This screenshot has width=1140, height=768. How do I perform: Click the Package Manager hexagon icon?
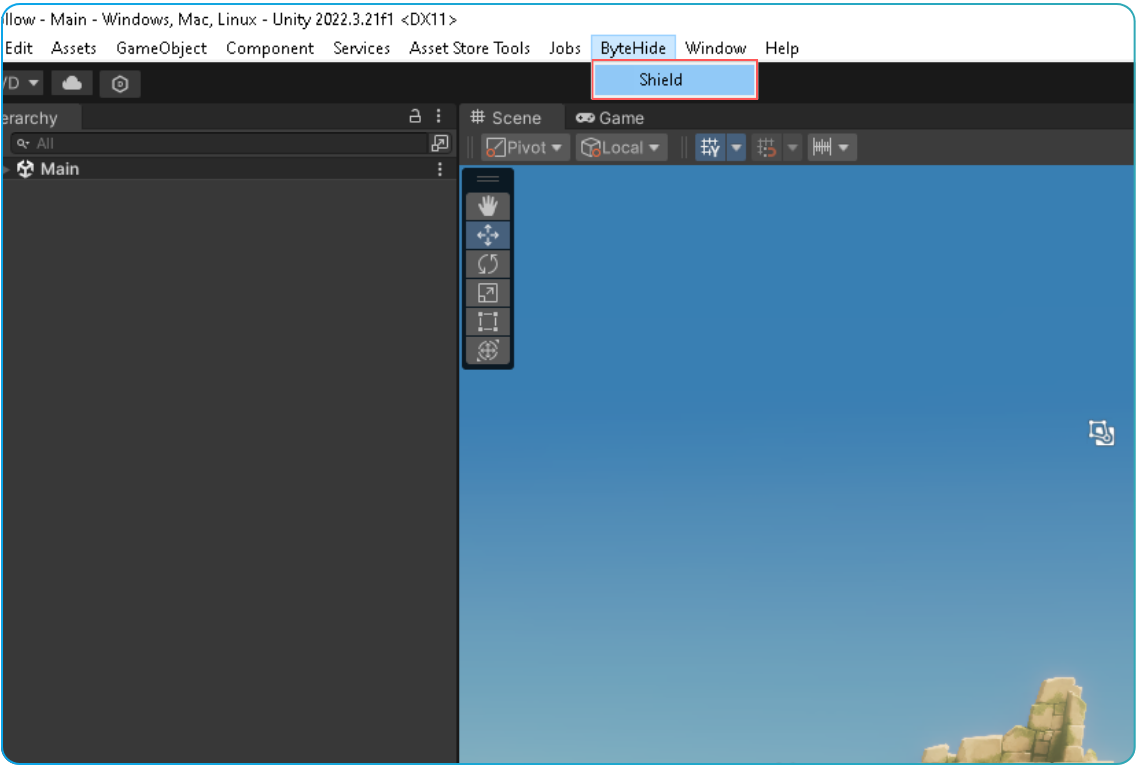120,84
